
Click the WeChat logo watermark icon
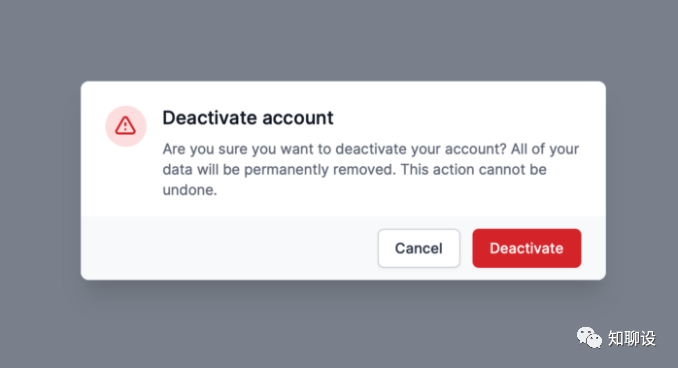point(589,338)
